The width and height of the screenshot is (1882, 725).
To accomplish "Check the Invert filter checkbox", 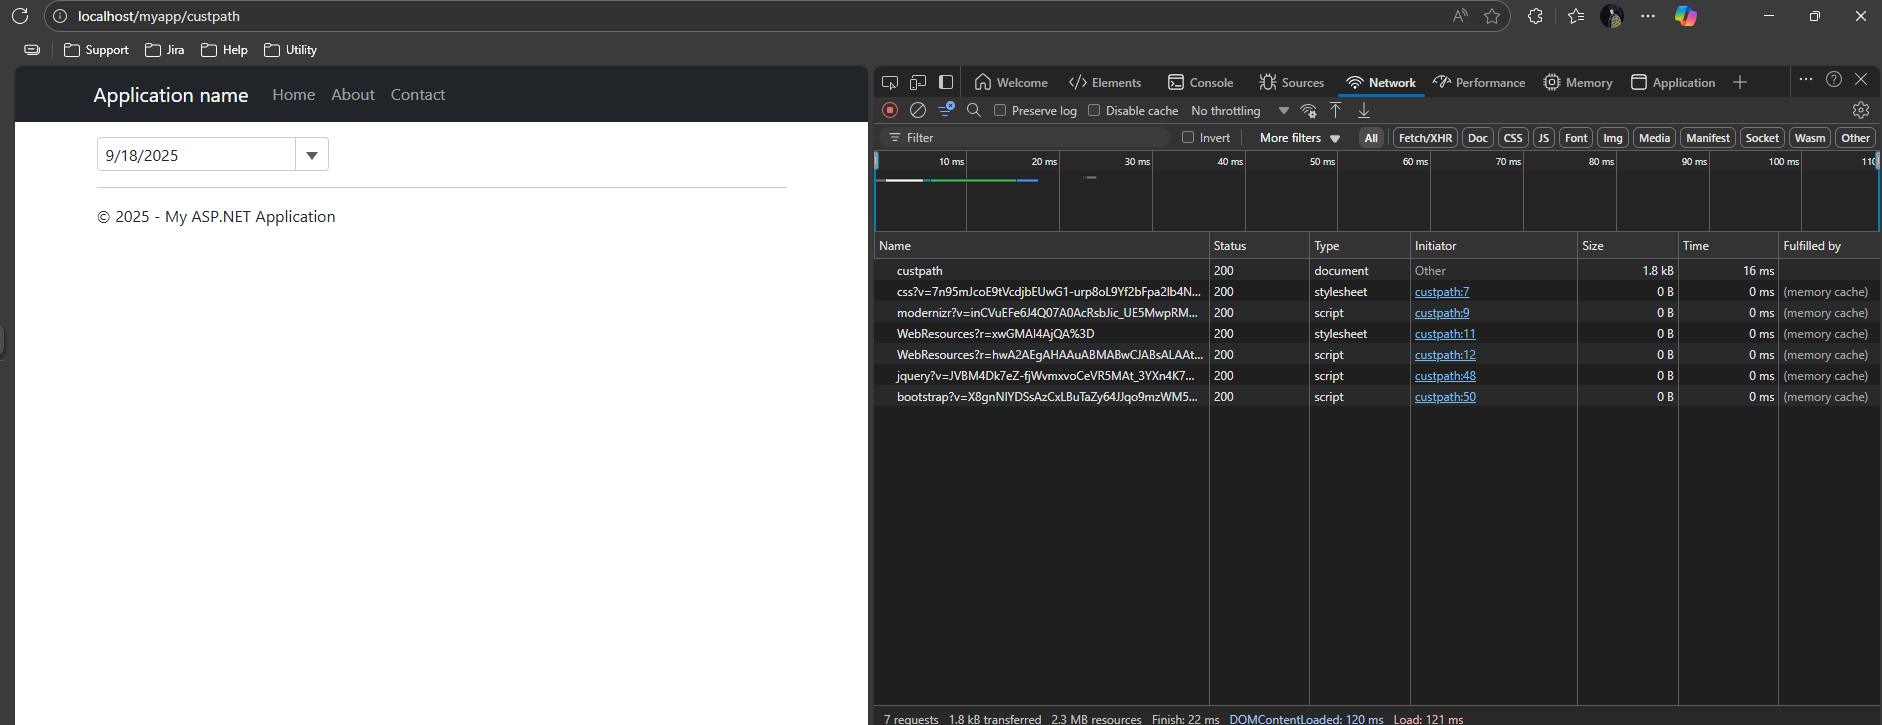I will (1188, 138).
